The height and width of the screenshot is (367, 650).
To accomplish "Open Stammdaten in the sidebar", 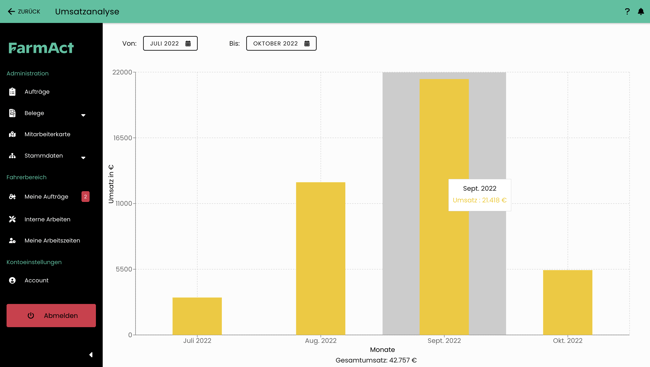I will (x=44, y=156).
